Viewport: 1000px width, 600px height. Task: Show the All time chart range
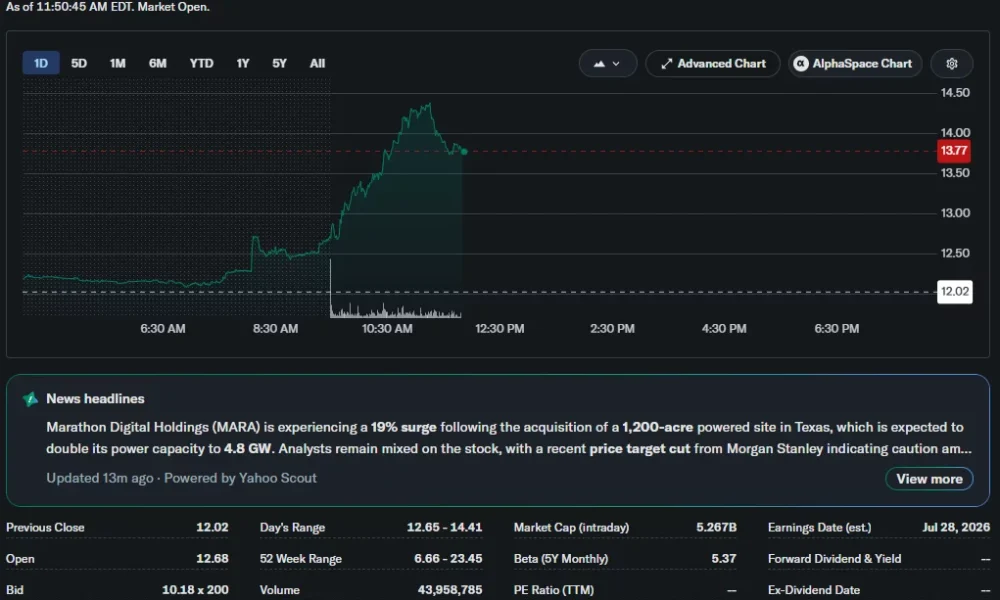click(x=317, y=63)
